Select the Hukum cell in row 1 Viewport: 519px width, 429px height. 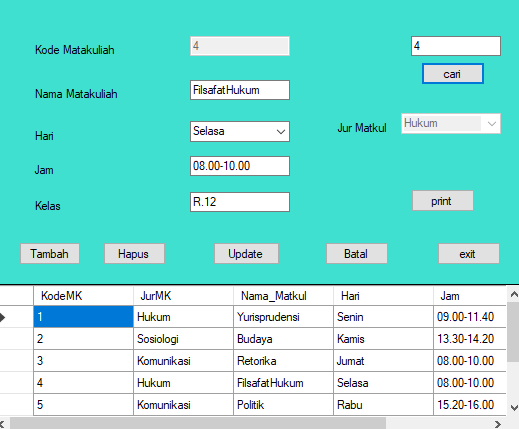click(x=183, y=317)
